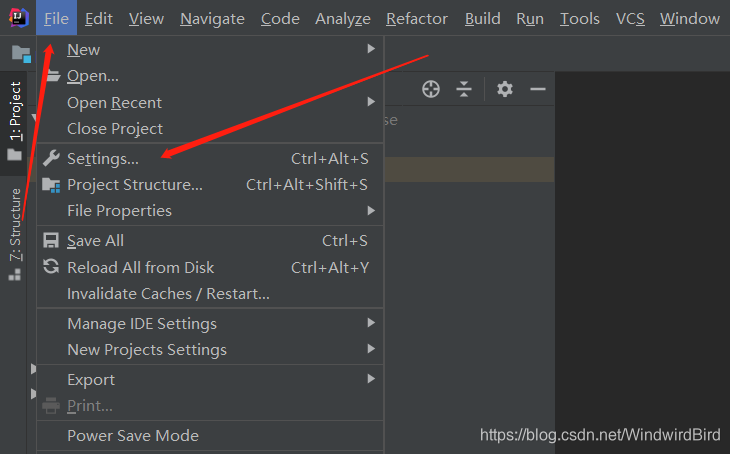Toggle Power Save Mode
This screenshot has width=730, height=454.
[210, 436]
